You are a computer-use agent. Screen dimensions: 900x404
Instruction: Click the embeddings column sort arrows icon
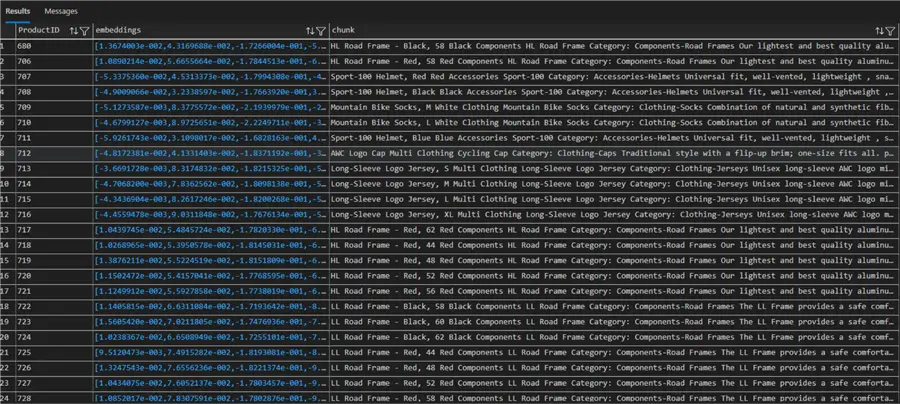pyautogui.click(x=310, y=30)
